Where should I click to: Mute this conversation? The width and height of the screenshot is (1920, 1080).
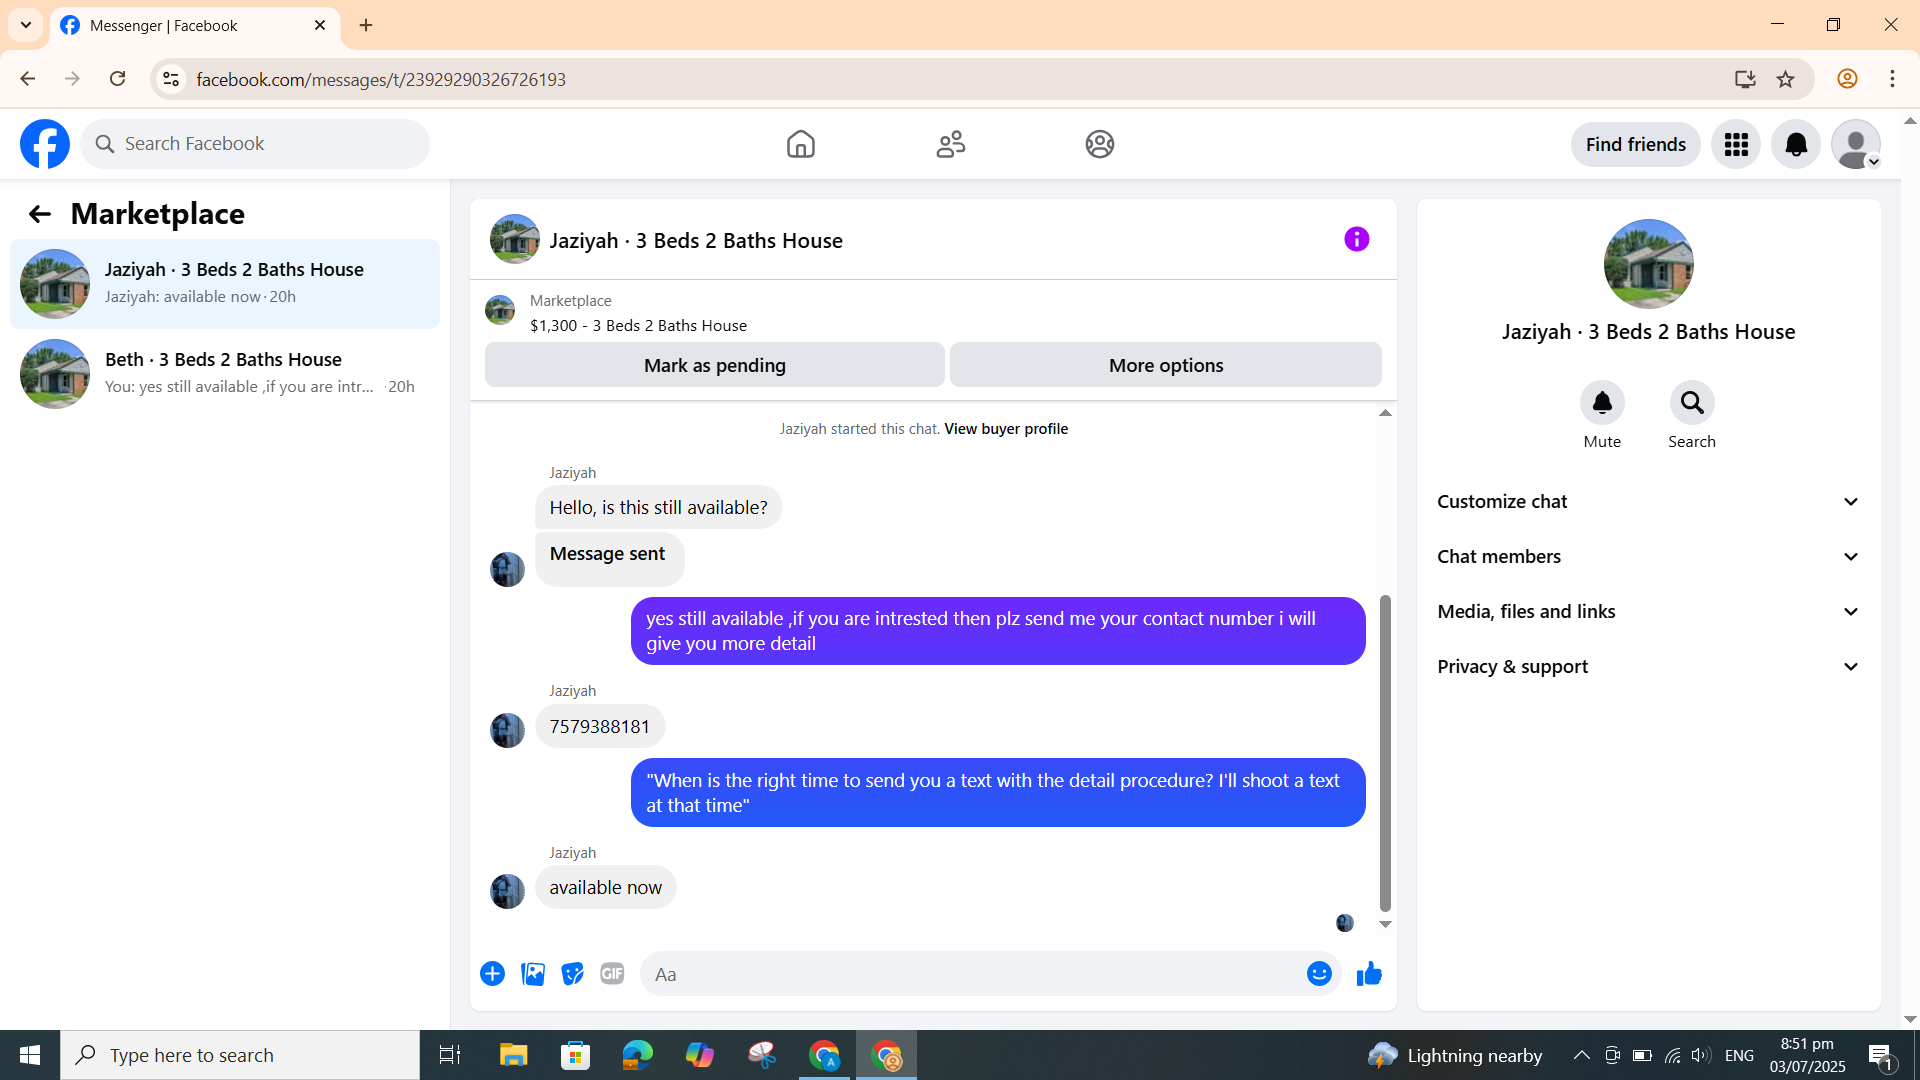point(1602,403)
